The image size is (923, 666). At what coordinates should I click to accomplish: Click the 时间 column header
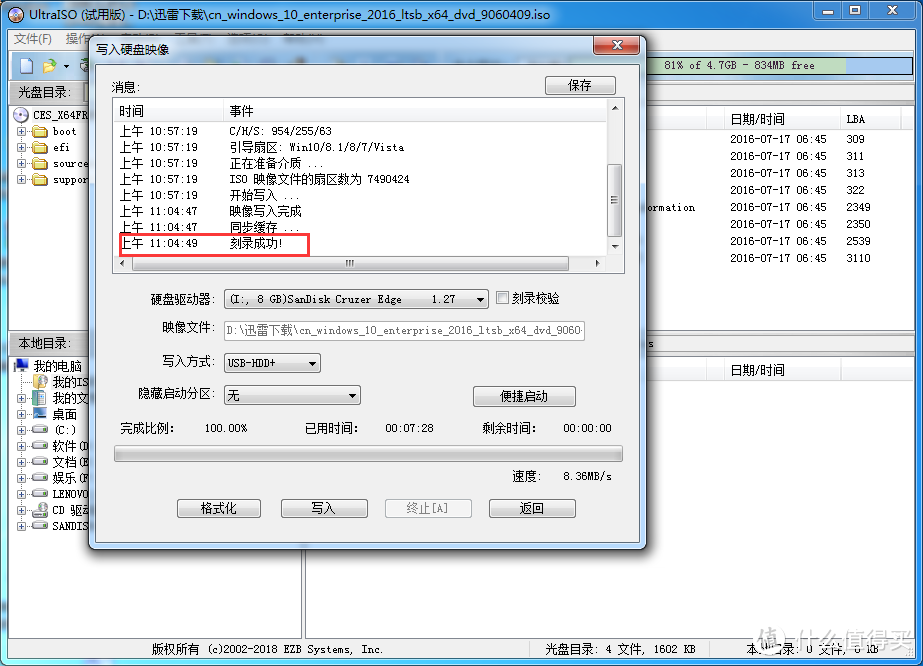click(x=169, y=111)
